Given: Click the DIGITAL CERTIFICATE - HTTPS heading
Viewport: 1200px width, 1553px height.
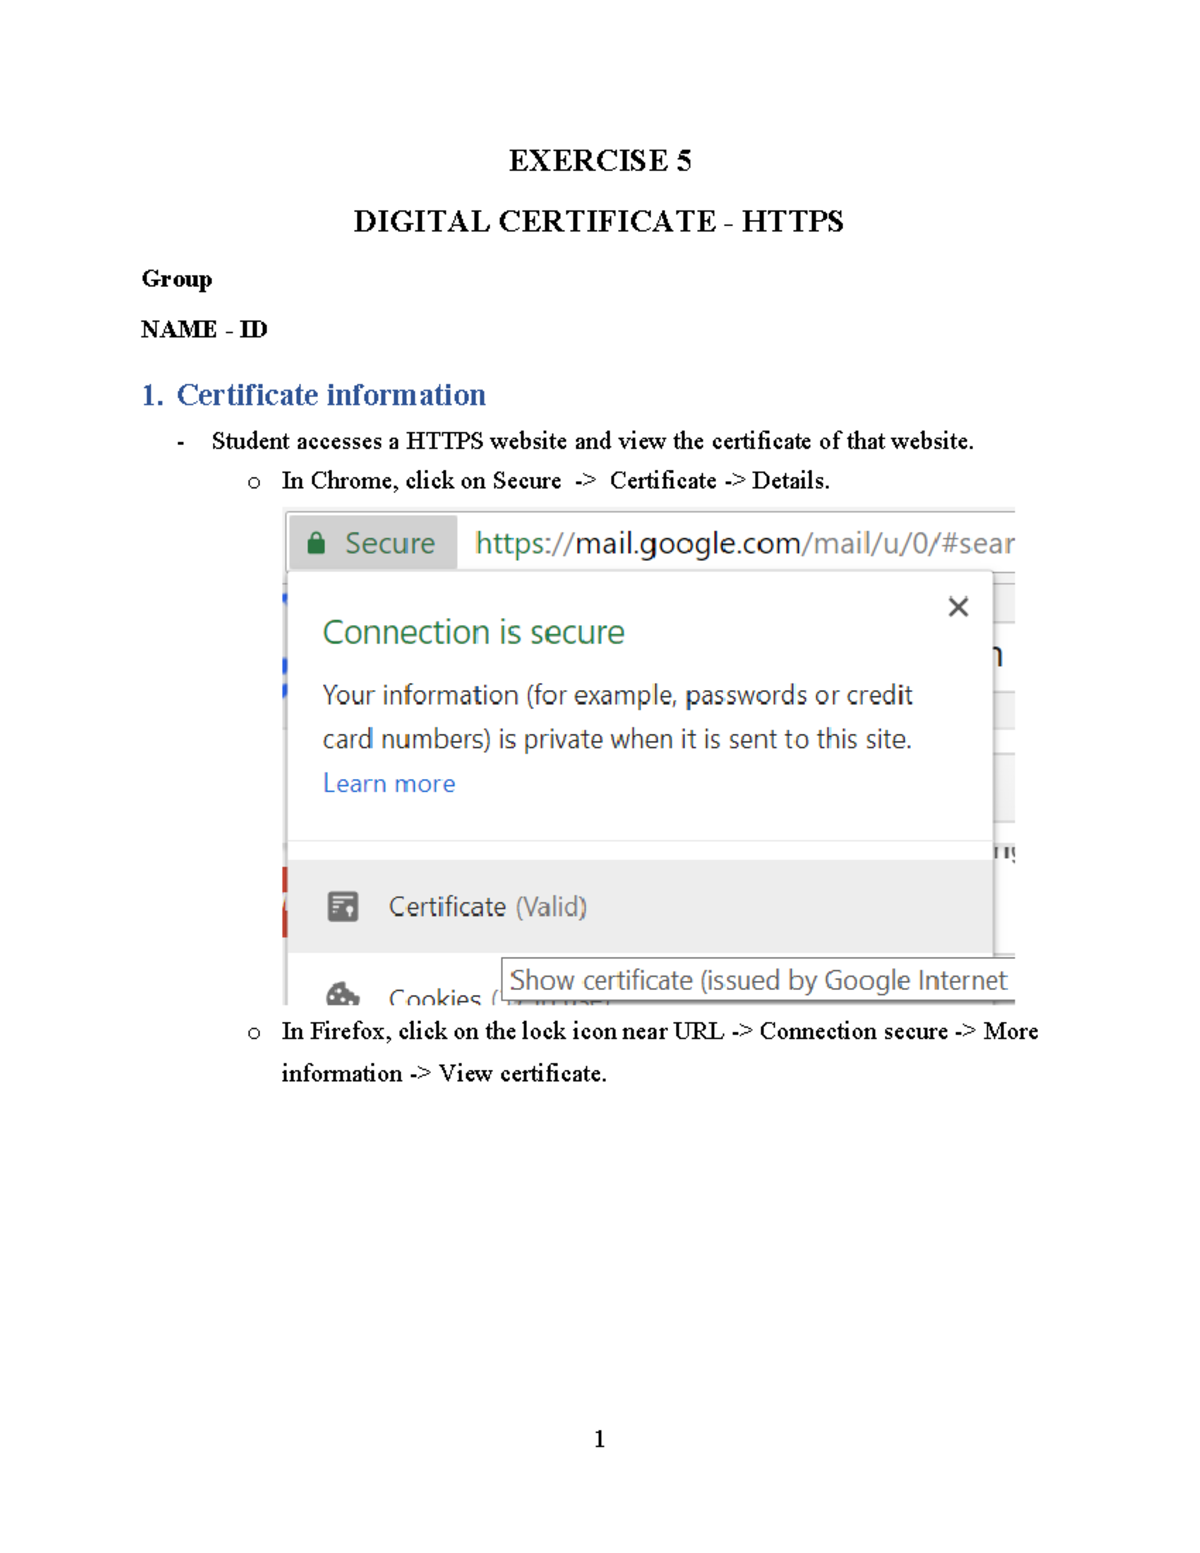Looking at the screenshot, I should (598, 221).
